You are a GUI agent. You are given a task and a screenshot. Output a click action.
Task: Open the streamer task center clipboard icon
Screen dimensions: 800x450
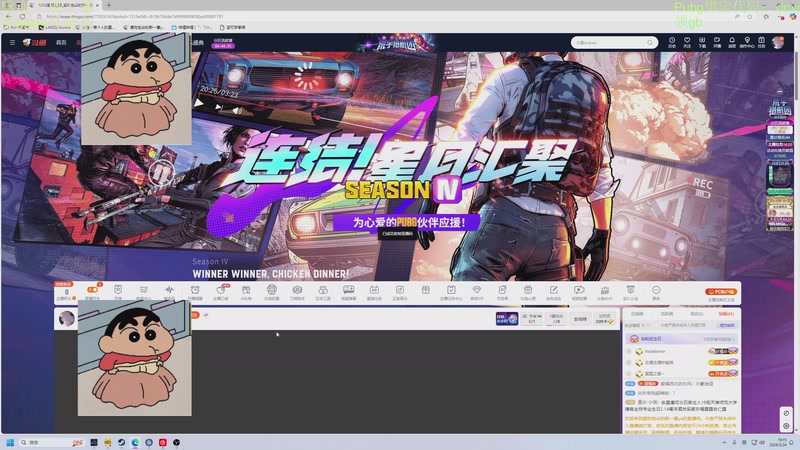click(451, 292)
